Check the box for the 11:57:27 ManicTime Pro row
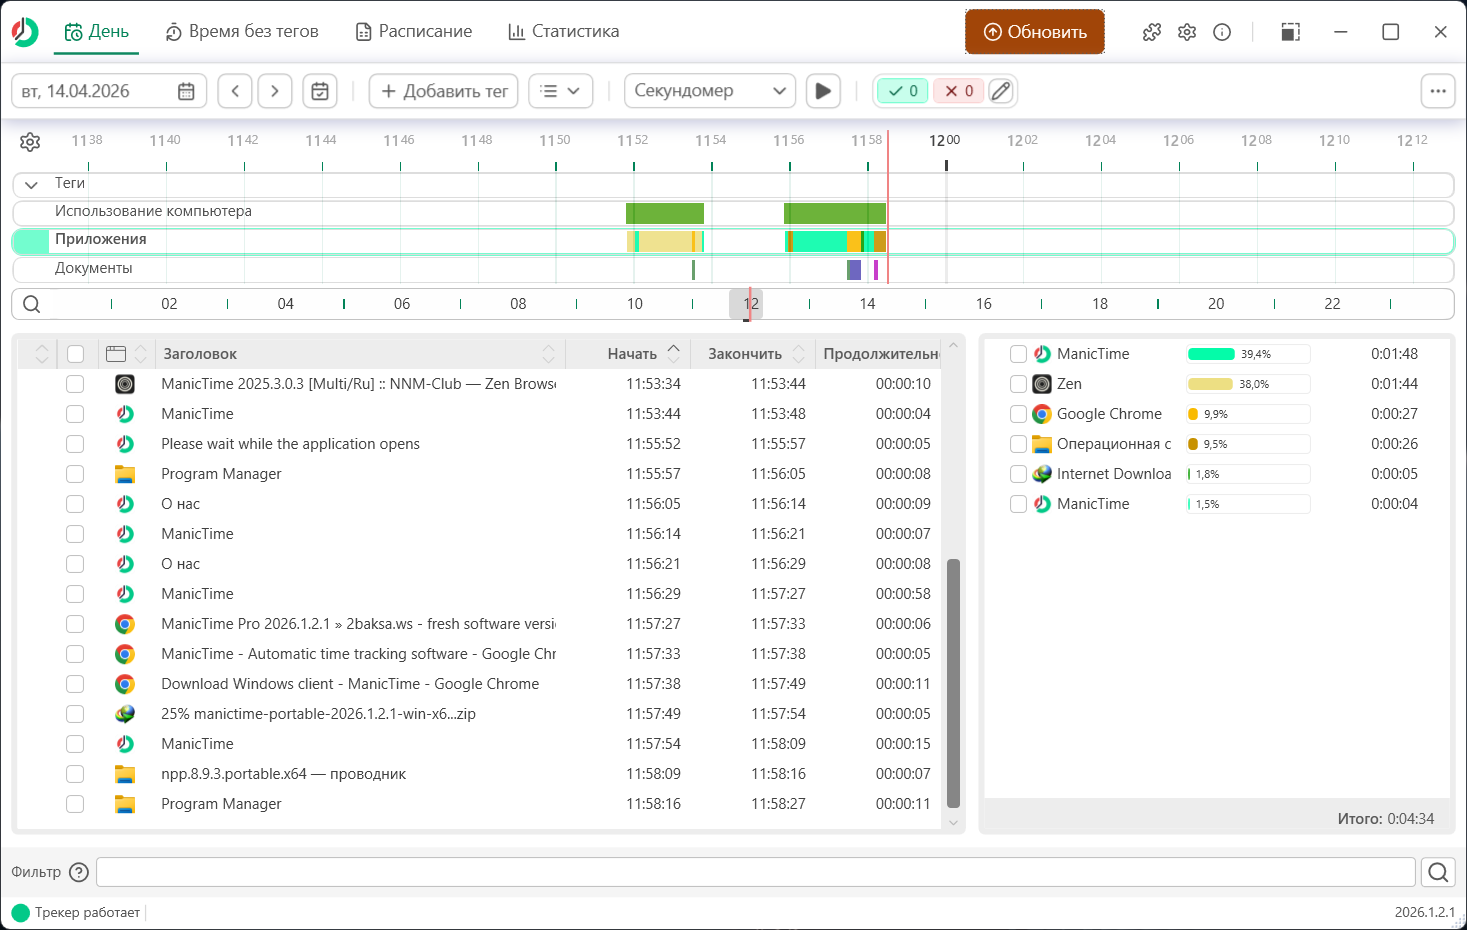 75,624
